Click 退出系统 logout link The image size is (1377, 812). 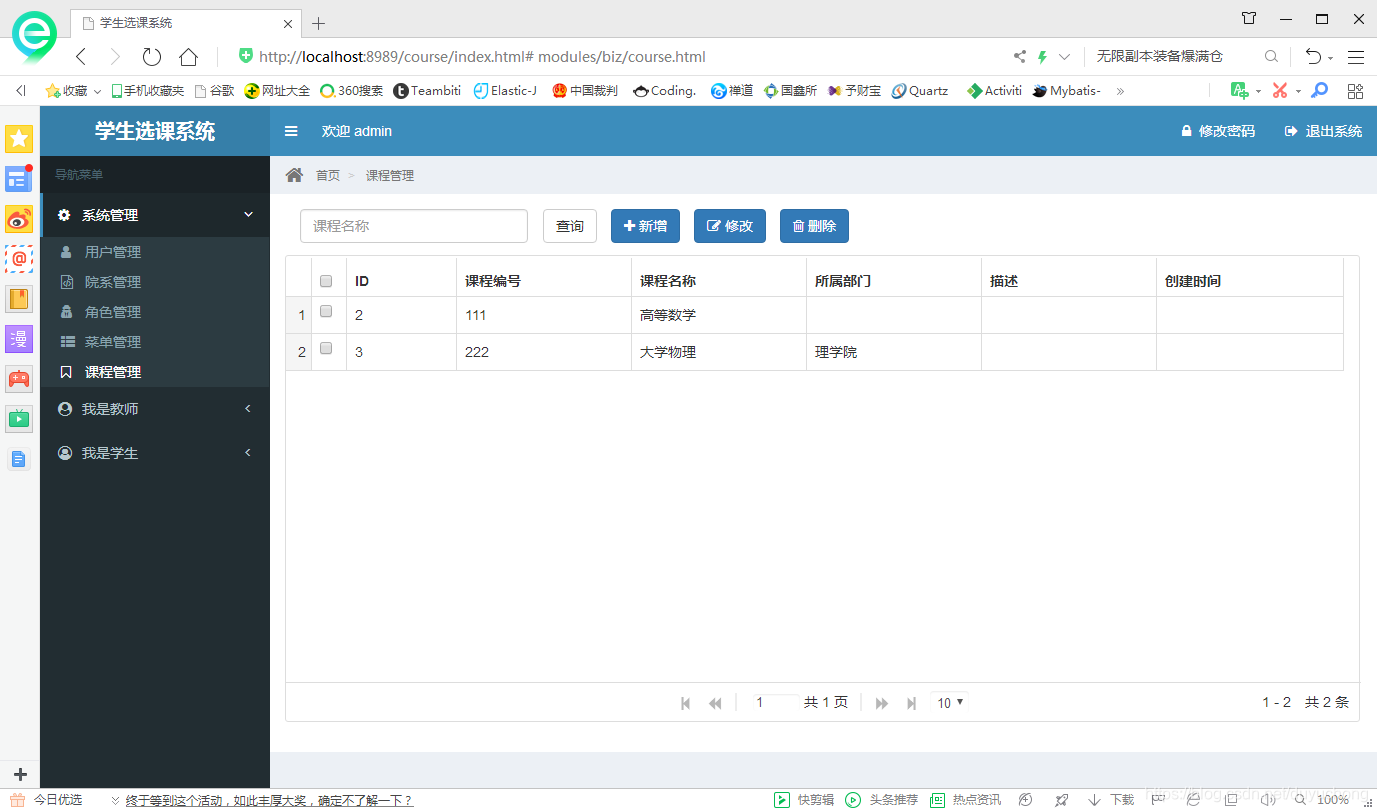pyautogui.click(x=1323, y=131)
